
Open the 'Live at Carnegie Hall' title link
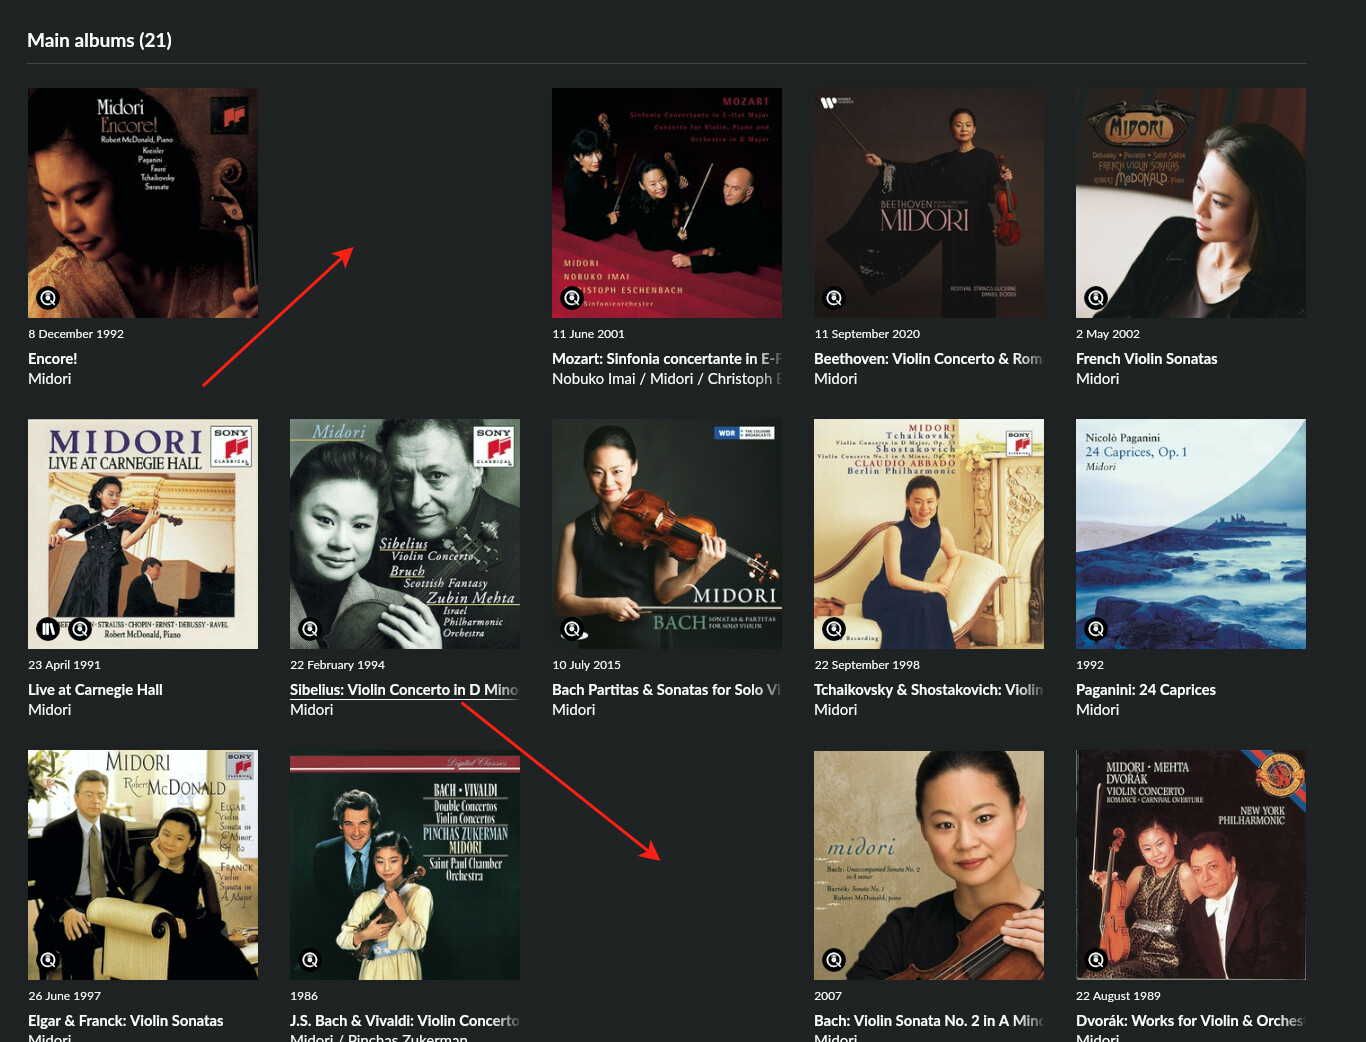(95, 690)
